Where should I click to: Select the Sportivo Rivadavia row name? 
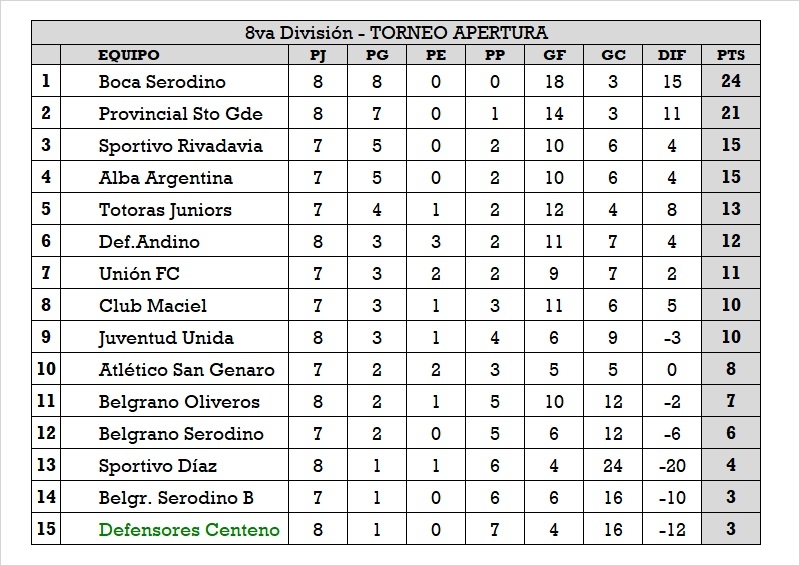point(180,146)
